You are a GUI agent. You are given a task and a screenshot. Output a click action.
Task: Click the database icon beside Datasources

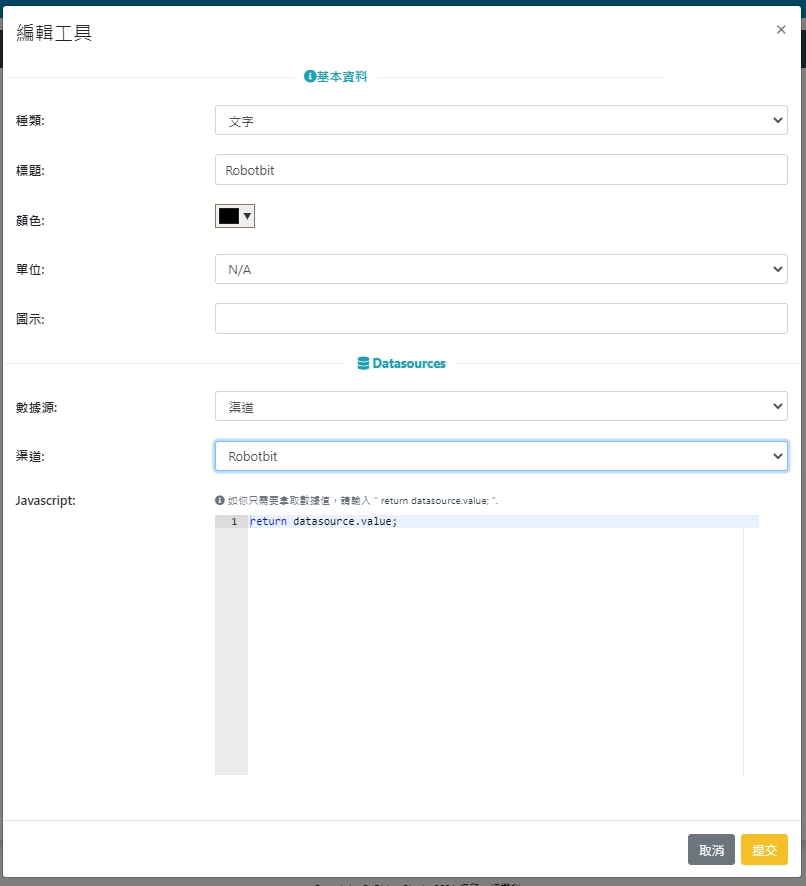pyautogui.click(x=363, y=364)
